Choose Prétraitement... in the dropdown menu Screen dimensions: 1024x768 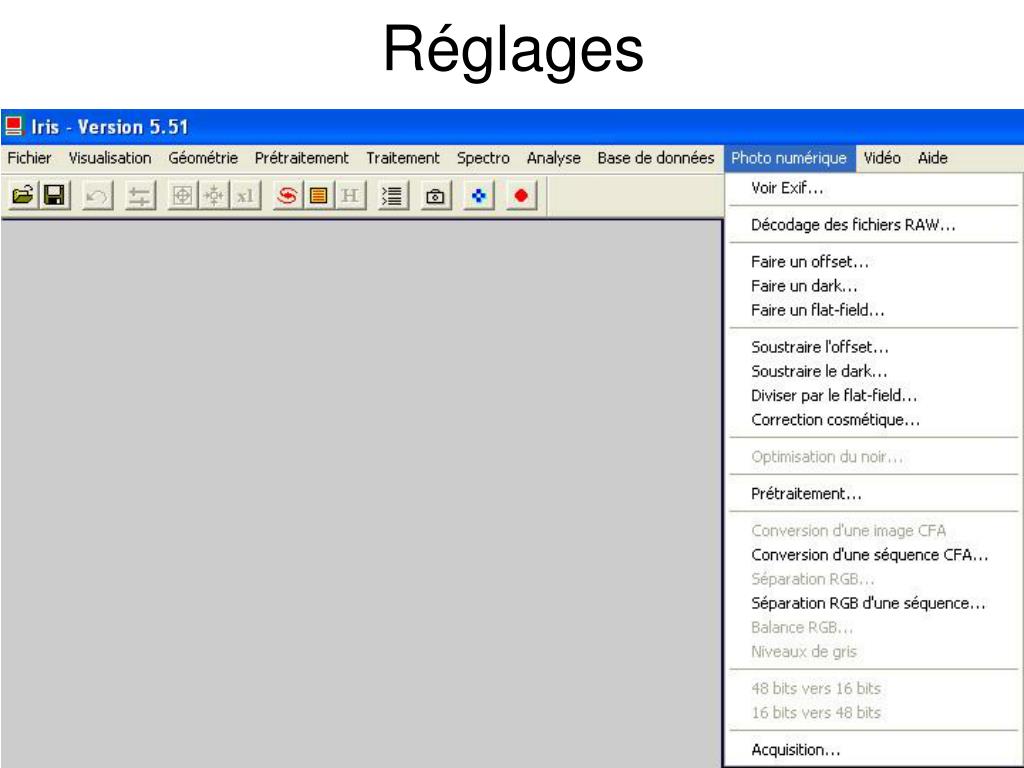click(873, 494)
